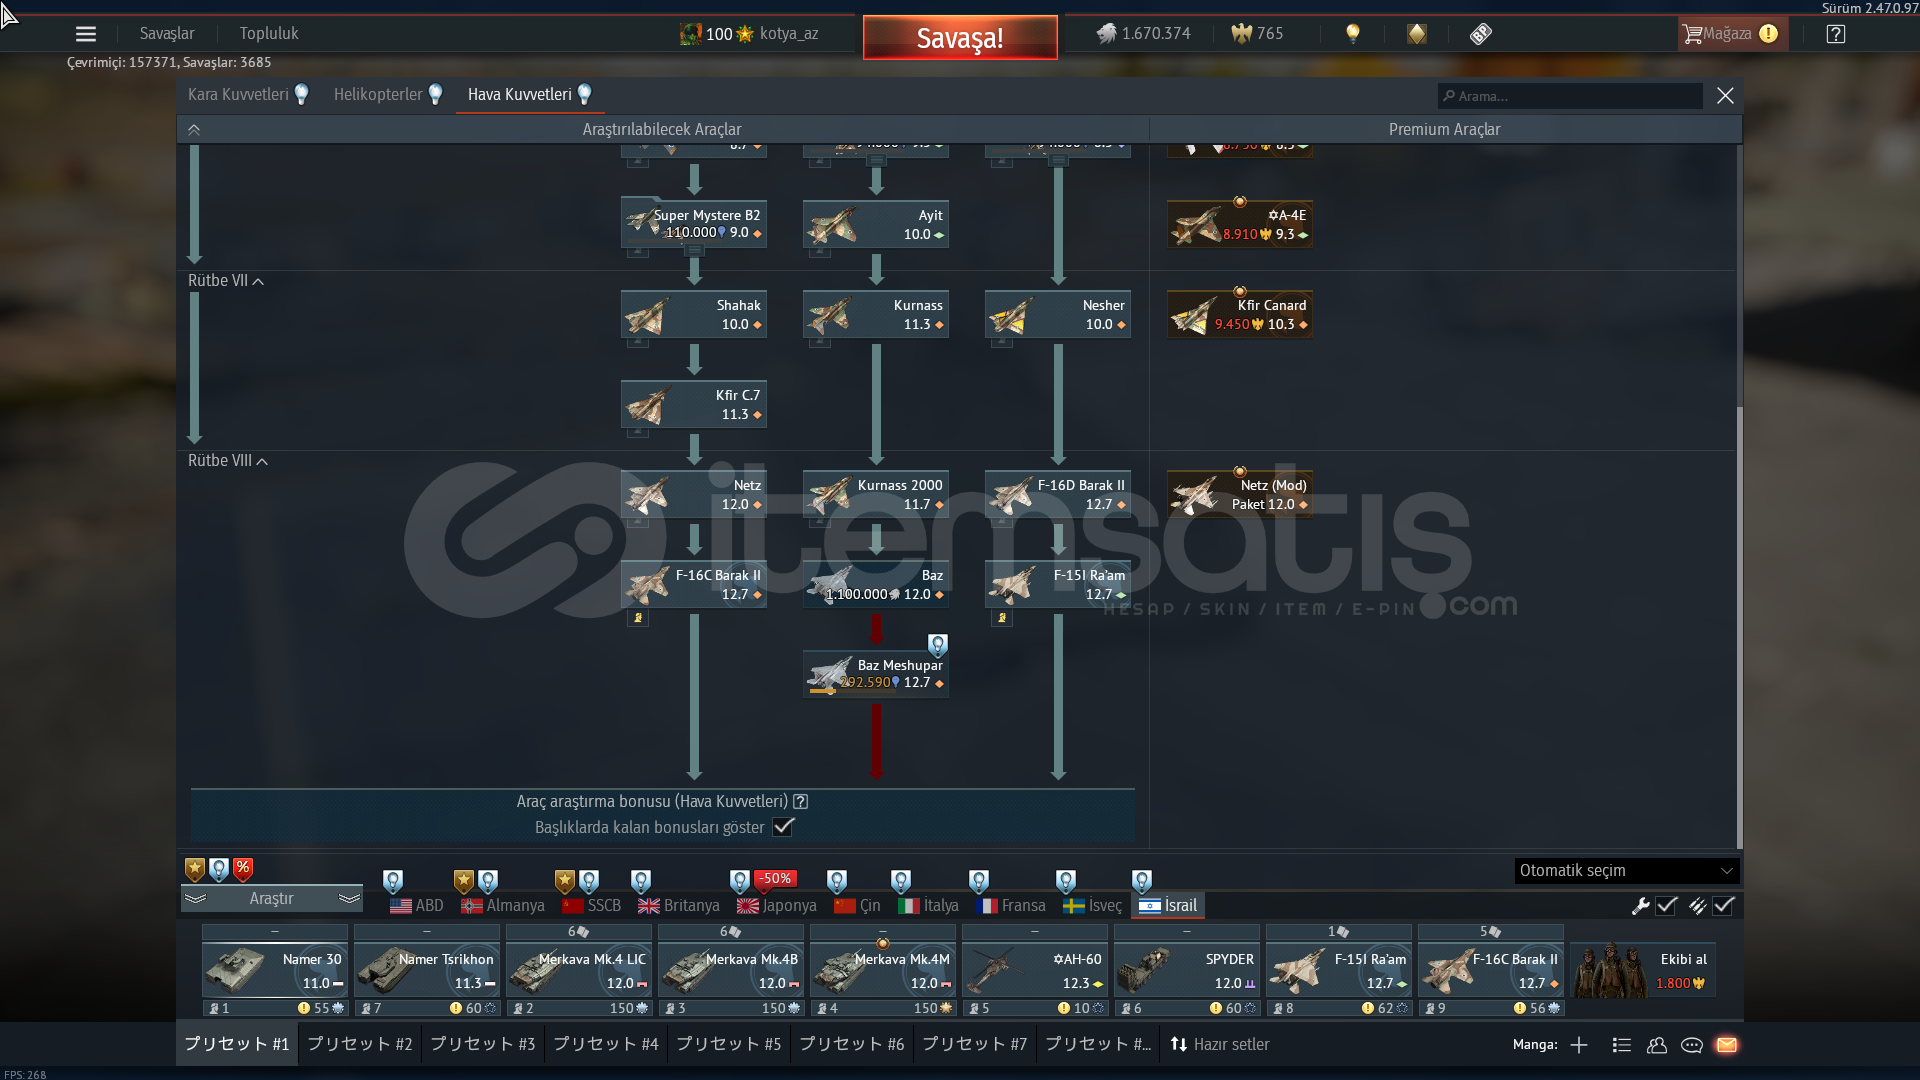Click the gold star shield icon above Araştır
The image size is (1920, 1080).
tap(195, 869)
